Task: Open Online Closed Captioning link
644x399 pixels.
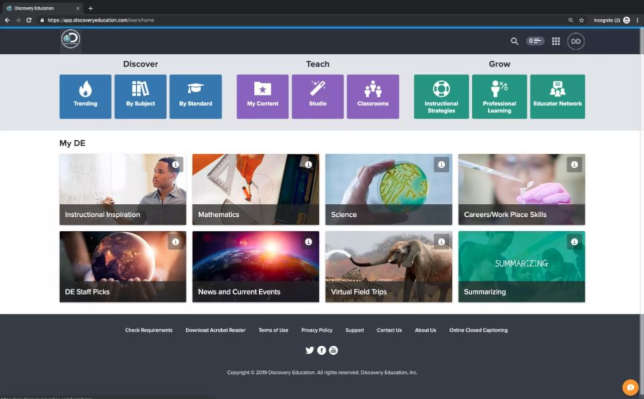Action: [x=478, y=330]
